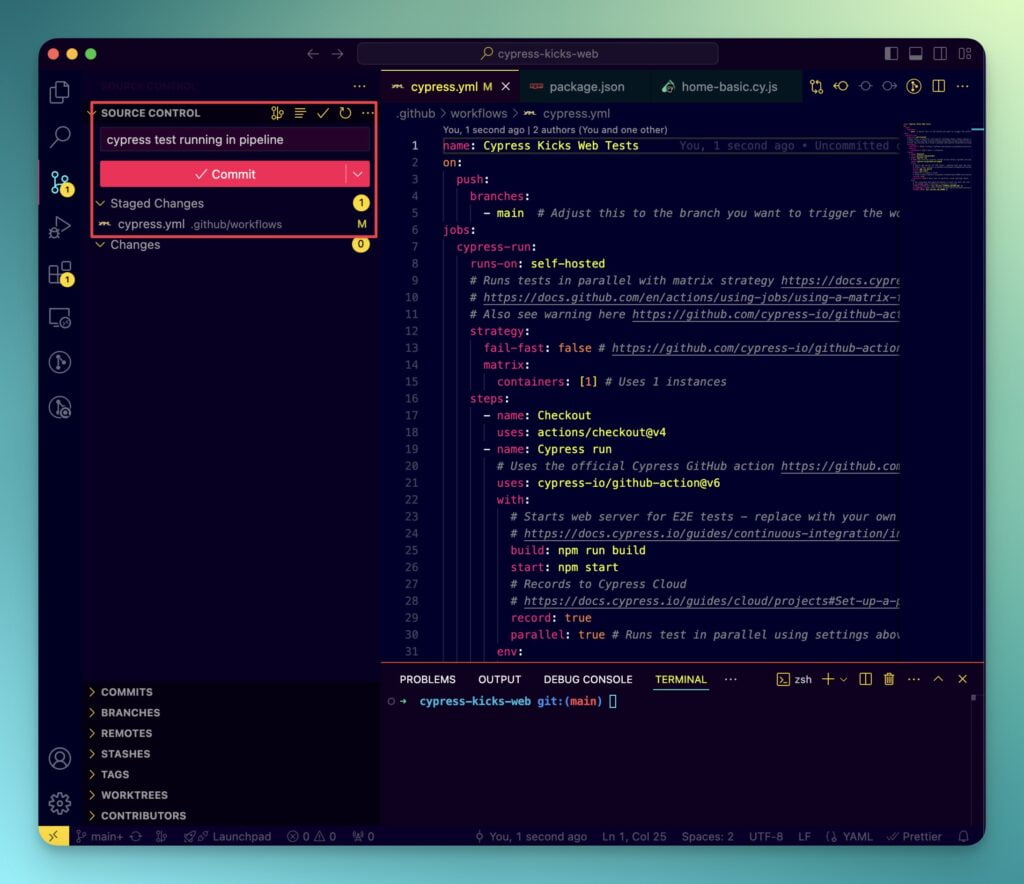Screen dimensions: 1024x884
Task: Open the Source Control view icon
Action: [61, 182]
